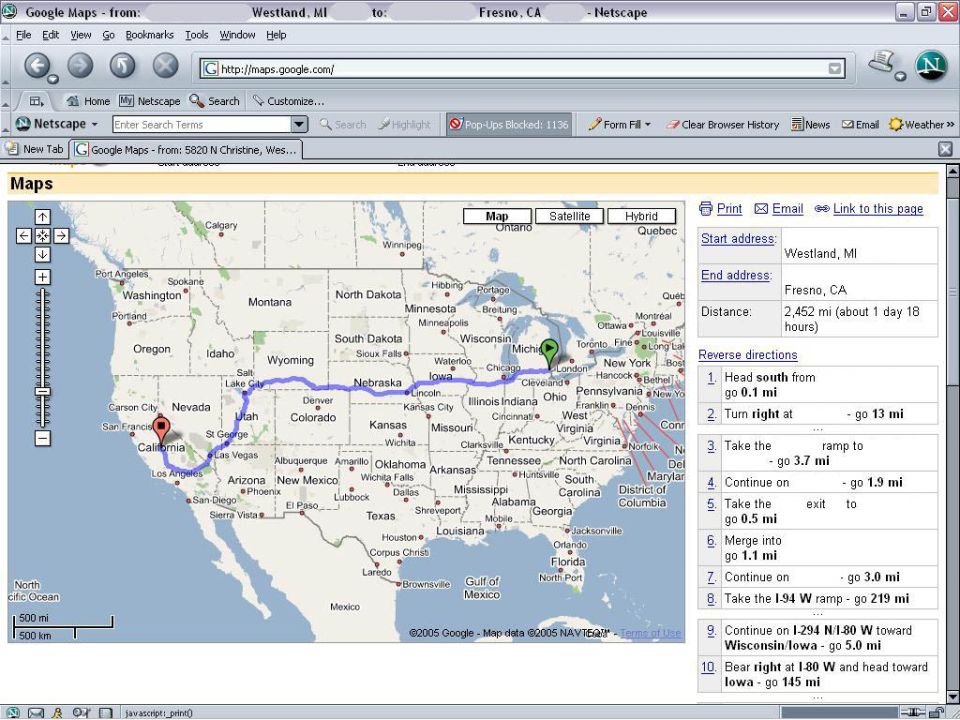The height and width of the screenshot is (720, 960).
Task: Open My Netscape in personal toolbar
Action: [x=149, y=101]
